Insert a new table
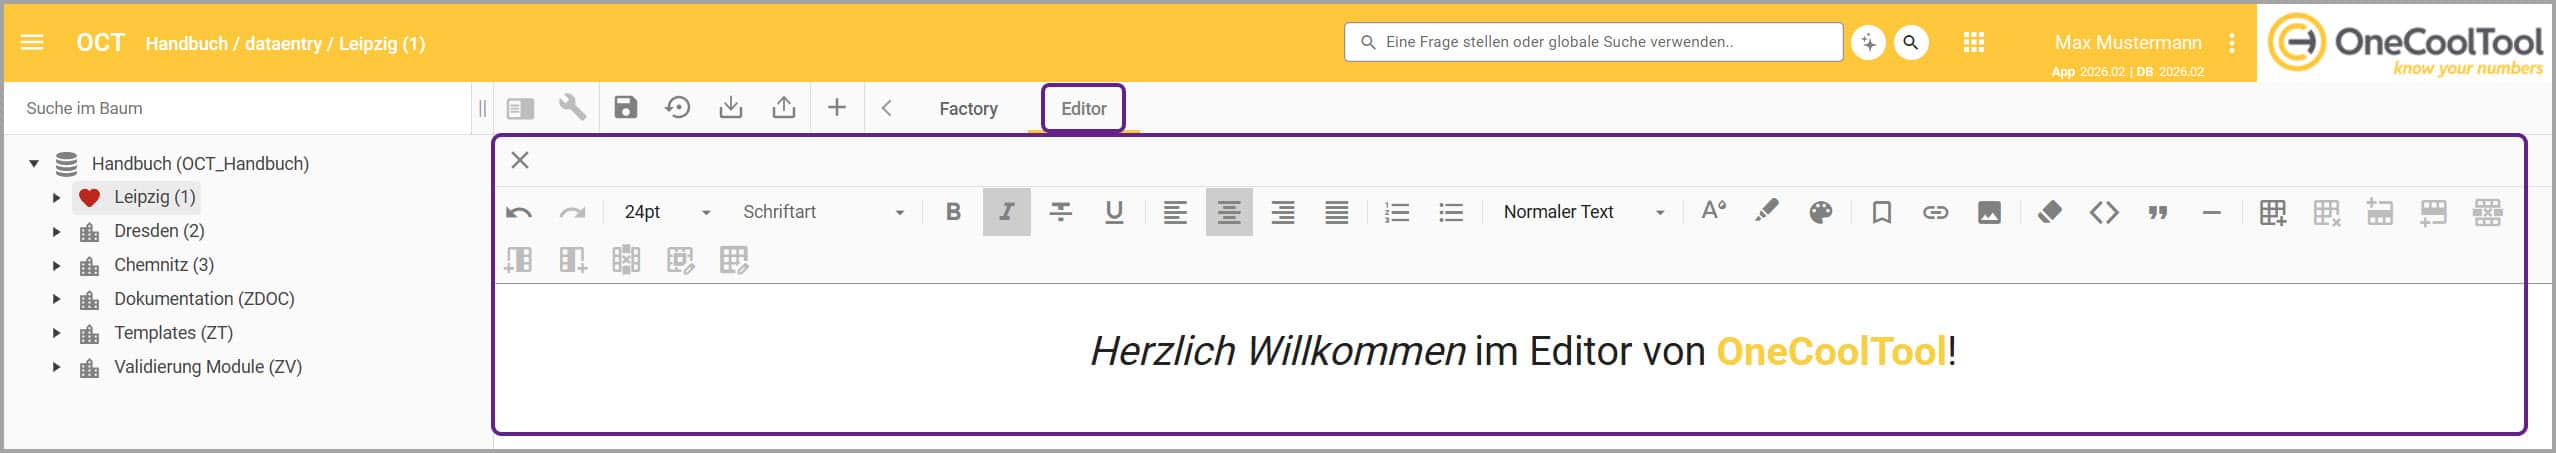This screenshot has width=2556, height=453. coord(2272,212)
